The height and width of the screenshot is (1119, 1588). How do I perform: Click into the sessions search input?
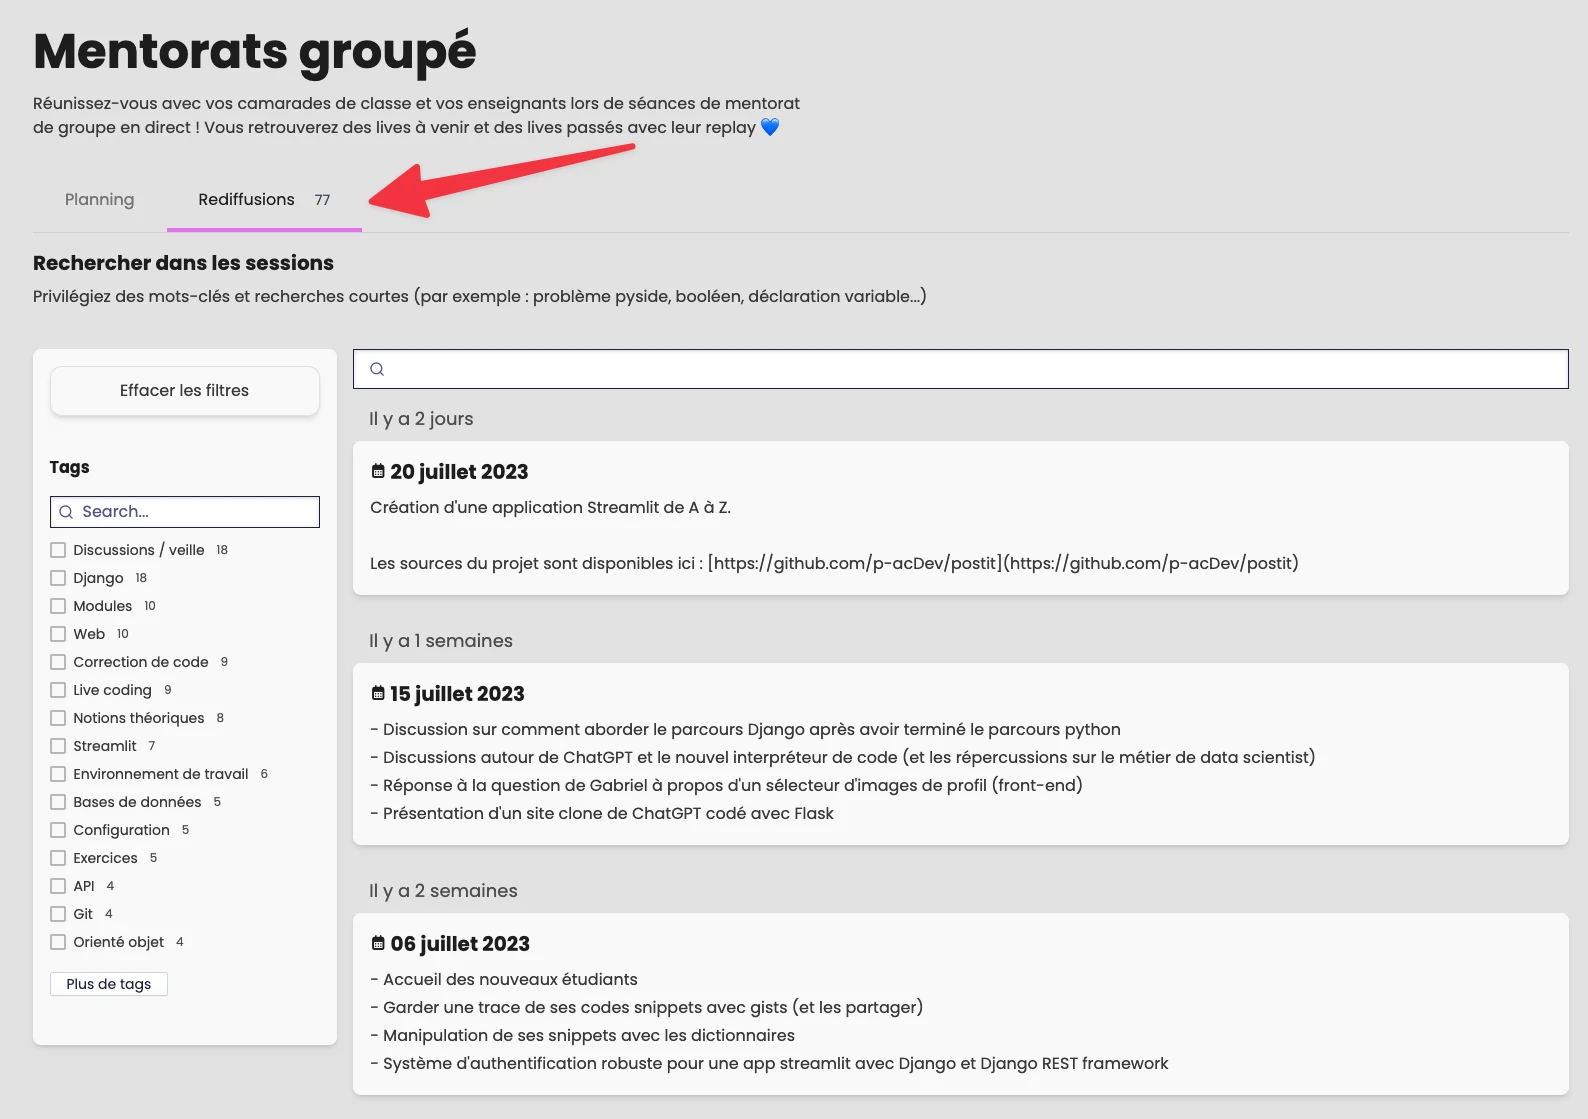tap(961, 369)
